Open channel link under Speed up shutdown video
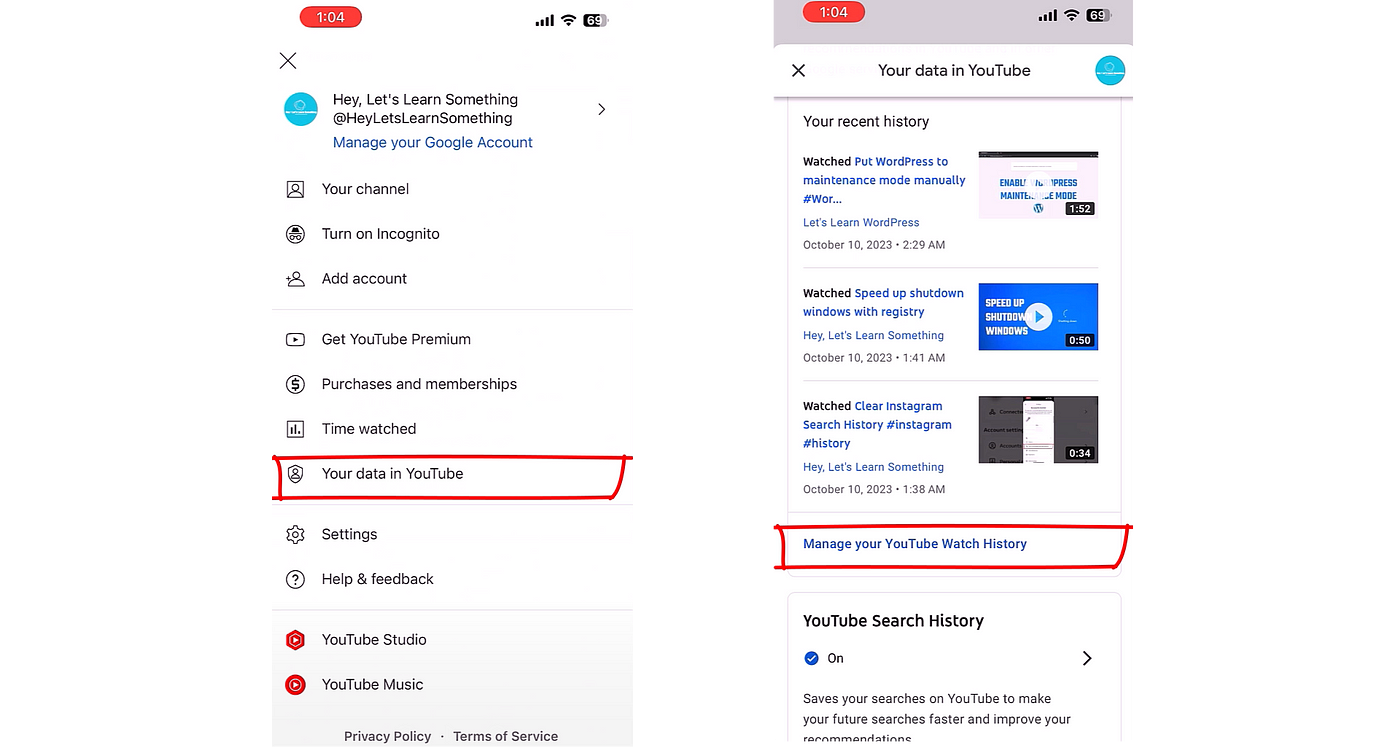1400x750 pixels. click(873, 335)
